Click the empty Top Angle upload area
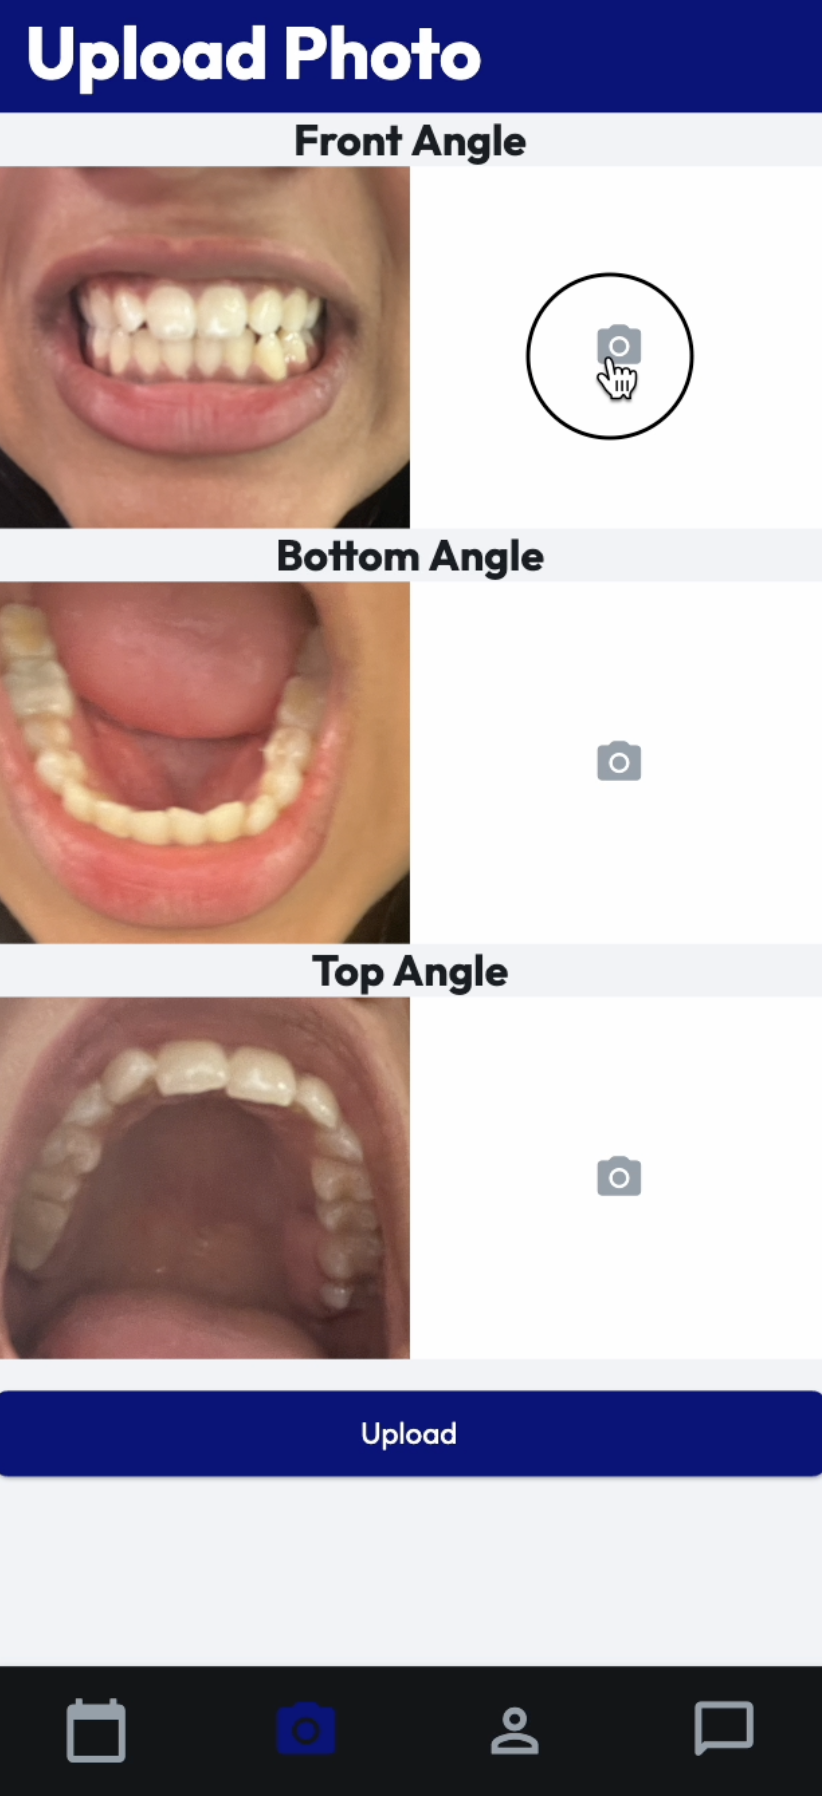822x1796 pixels. [x=616, y=1177]
